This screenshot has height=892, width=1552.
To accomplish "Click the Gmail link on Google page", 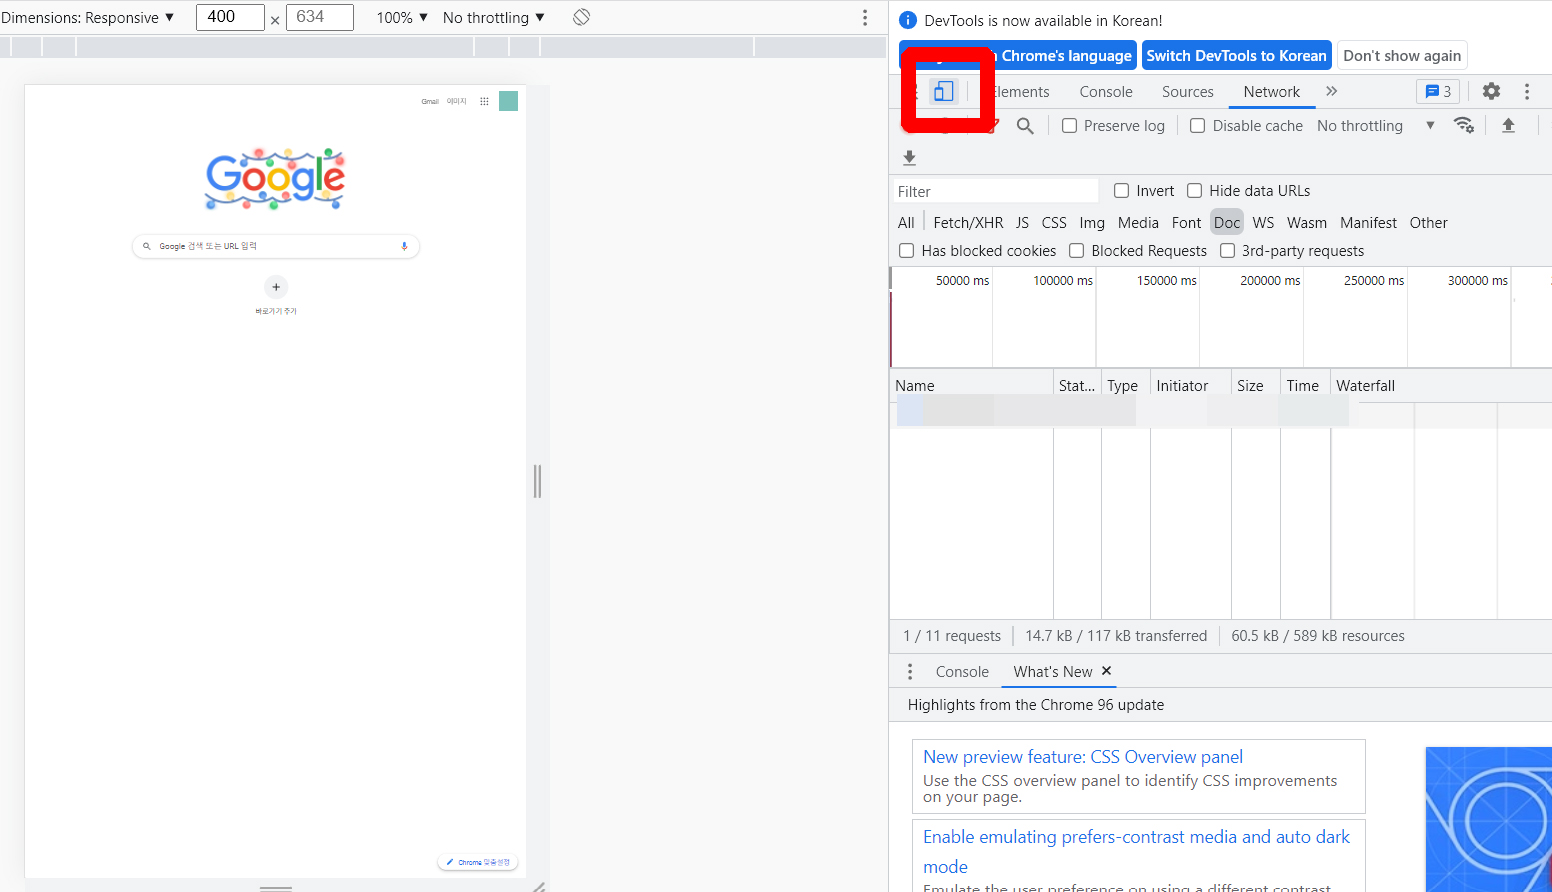I will 430,101.
